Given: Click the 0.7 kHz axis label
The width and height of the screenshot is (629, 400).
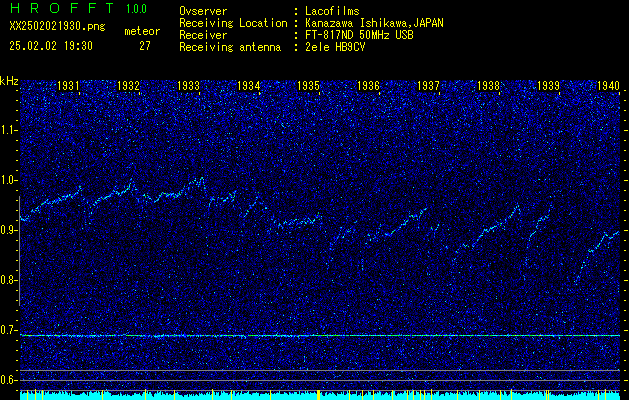Looking at the screenshot, I should [x=8, y=330].
